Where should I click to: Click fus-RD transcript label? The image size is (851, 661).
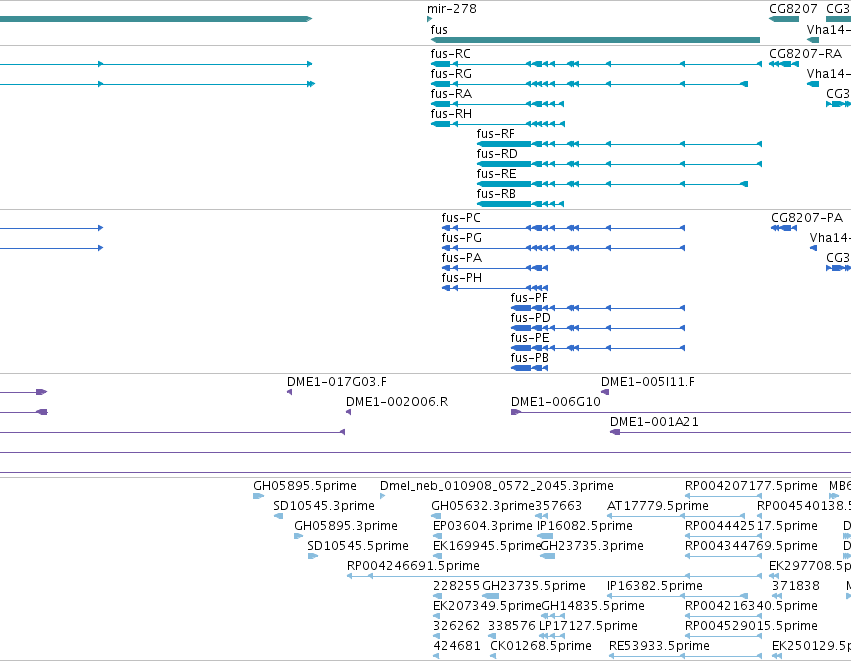[497, 154]
